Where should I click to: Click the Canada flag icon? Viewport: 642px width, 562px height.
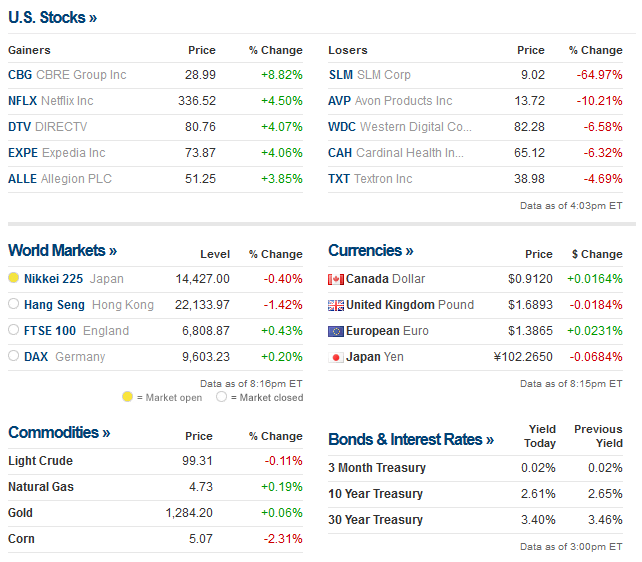click(x=336, y=280)
